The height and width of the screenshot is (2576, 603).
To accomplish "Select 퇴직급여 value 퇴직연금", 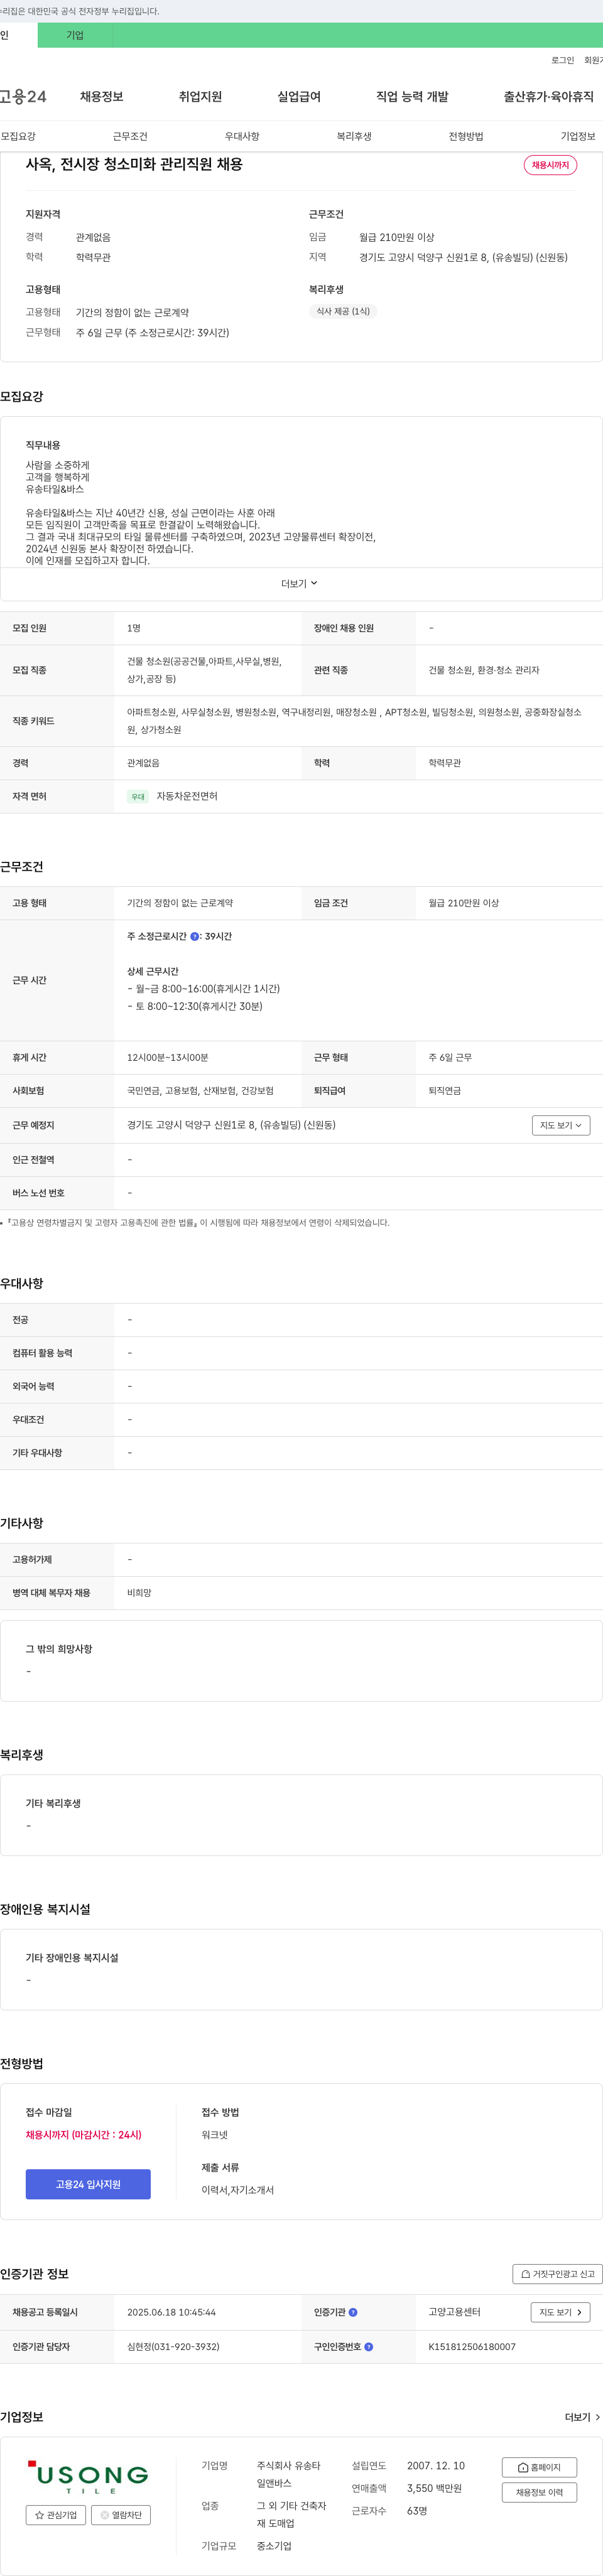I will coord(445,1091).
